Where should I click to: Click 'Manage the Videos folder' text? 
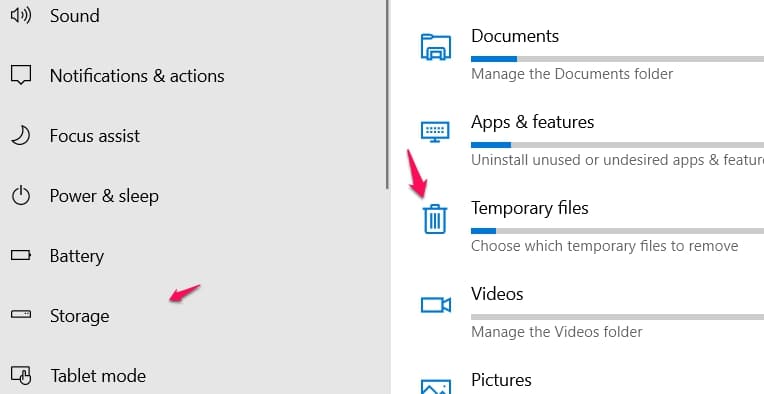[x=557, y=332]
